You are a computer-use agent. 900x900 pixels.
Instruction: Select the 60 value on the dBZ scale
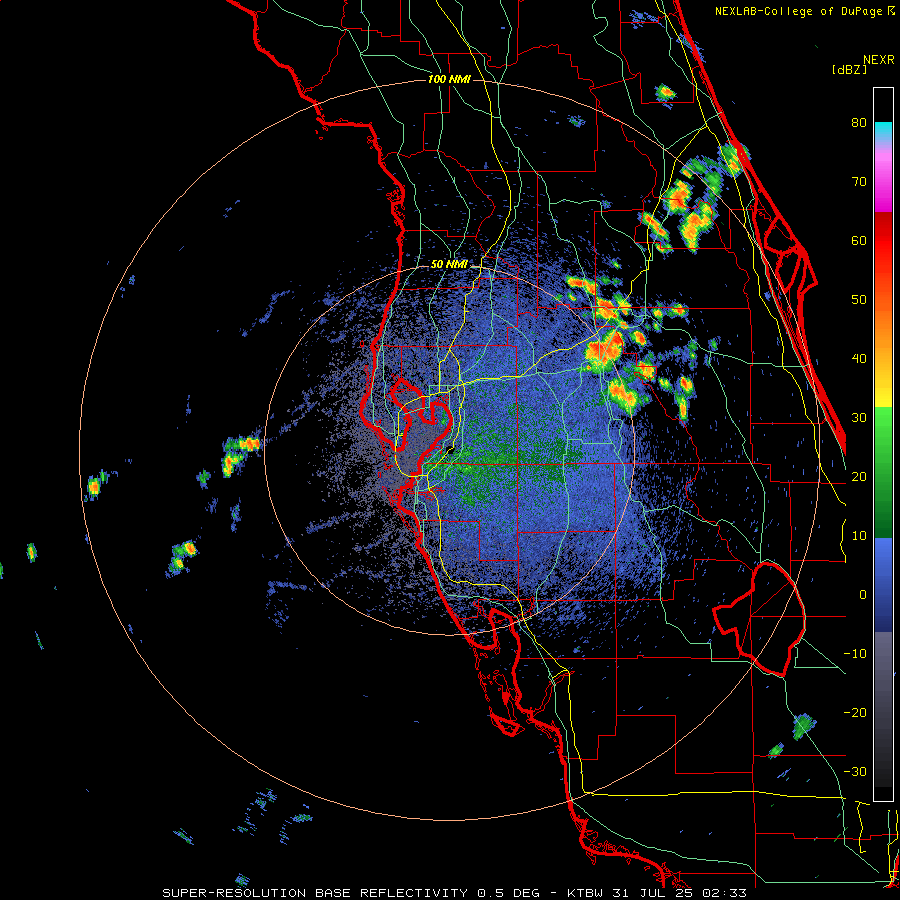[859, 240]
